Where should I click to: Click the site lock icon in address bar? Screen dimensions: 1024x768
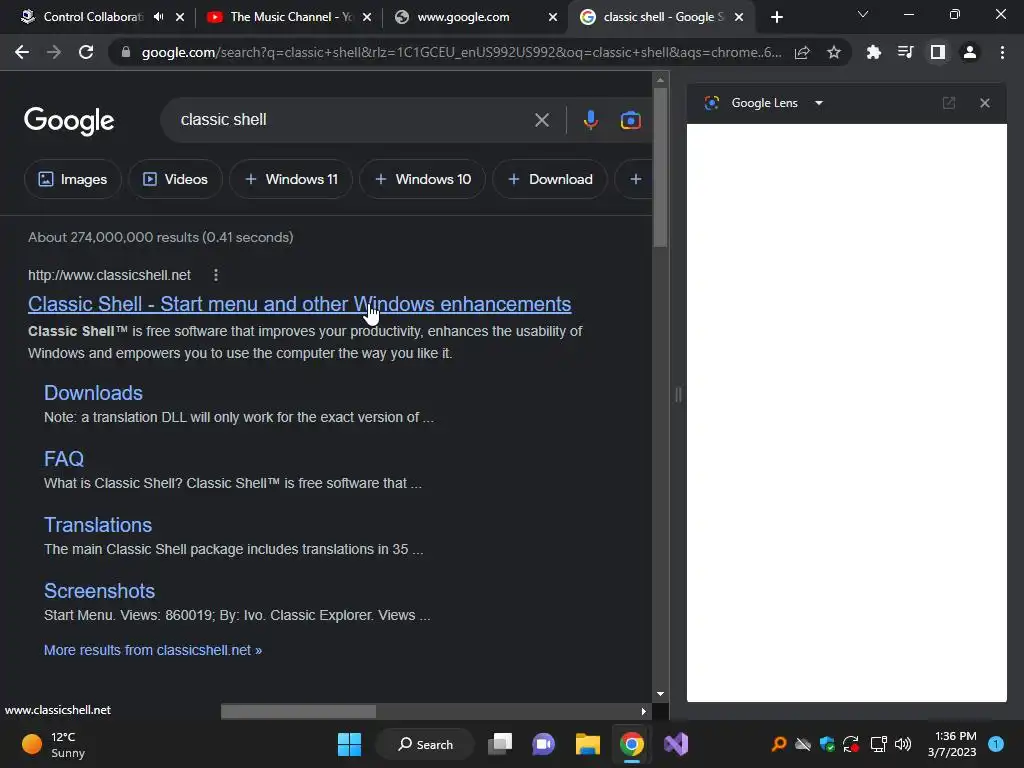(x=125, y=52)
